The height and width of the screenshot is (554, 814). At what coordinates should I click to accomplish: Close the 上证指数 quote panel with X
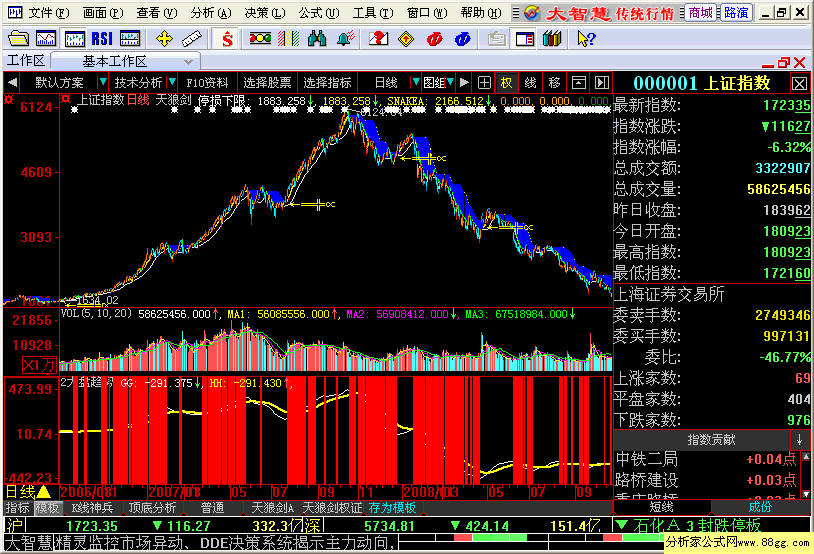coord(799,84)
